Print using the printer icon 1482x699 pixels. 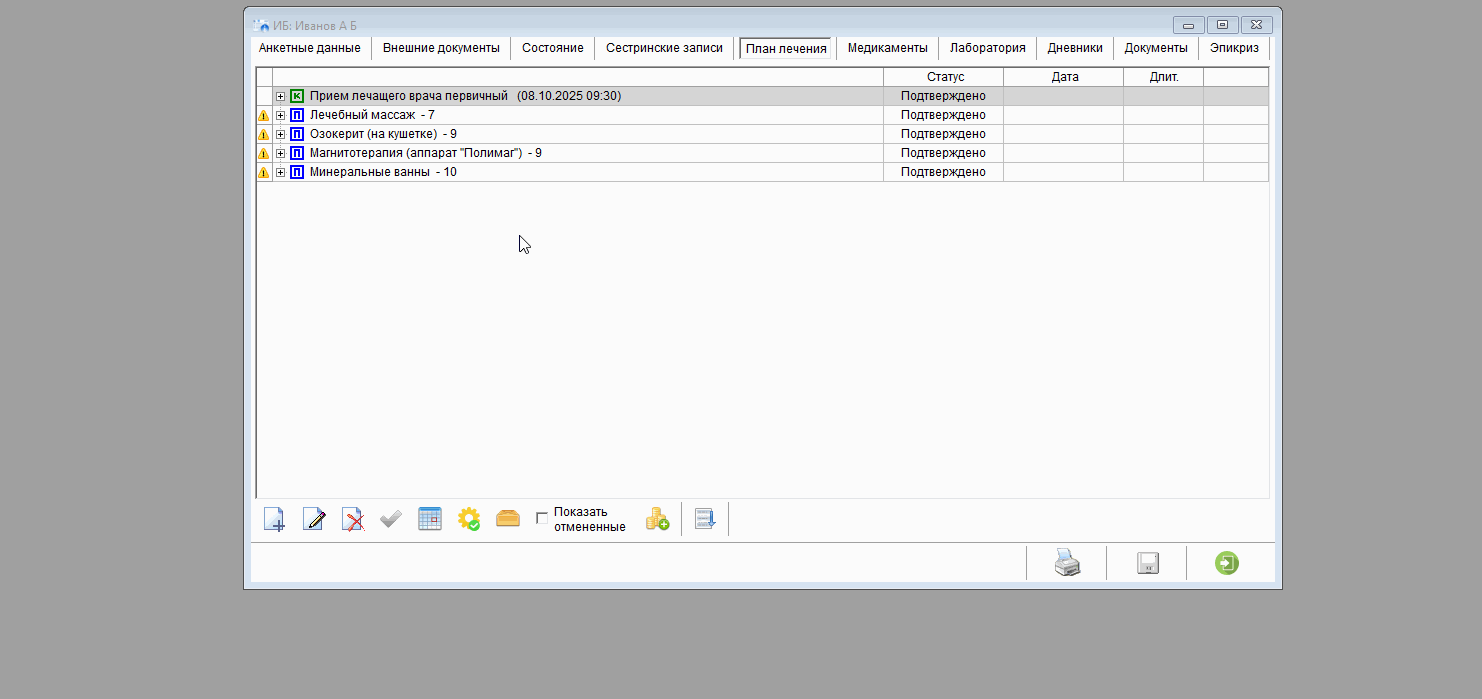pos(1067,563)
